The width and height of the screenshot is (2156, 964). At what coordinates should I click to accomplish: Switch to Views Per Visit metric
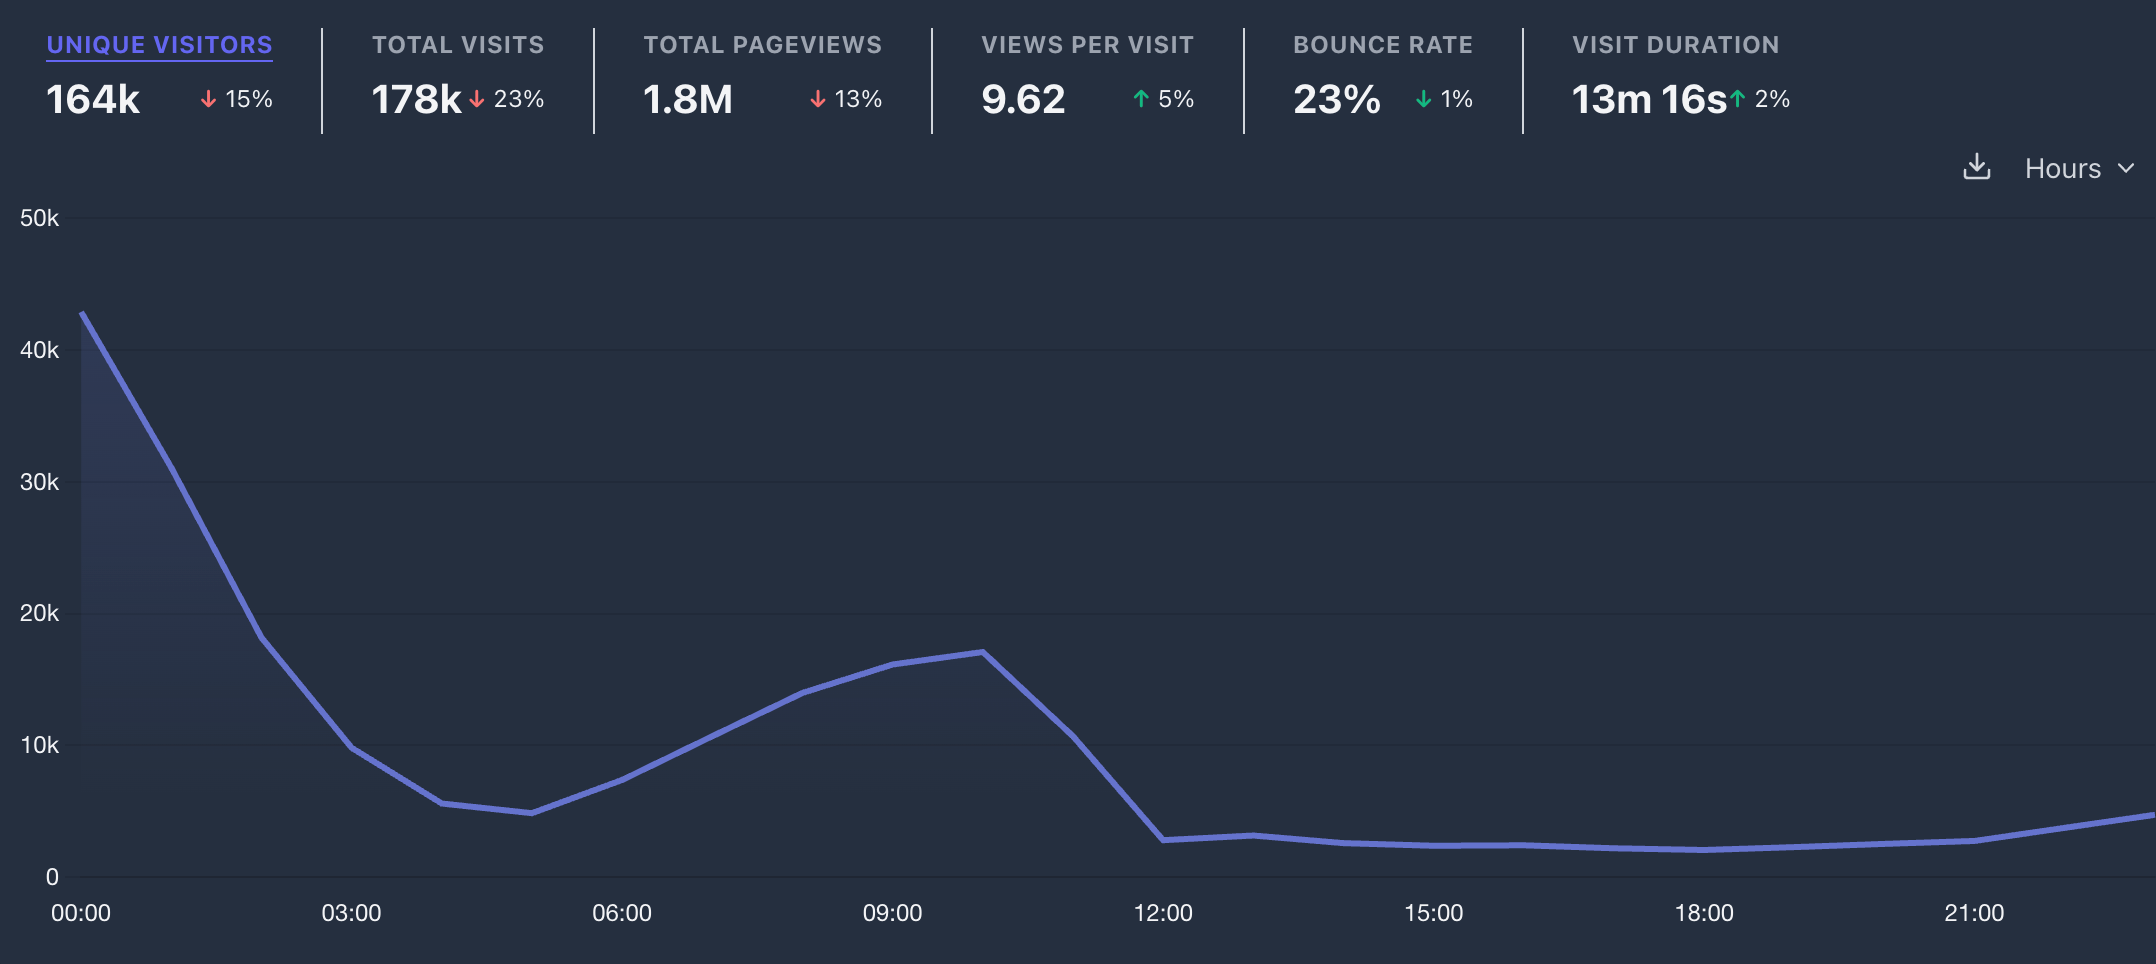coord(1087,45)
